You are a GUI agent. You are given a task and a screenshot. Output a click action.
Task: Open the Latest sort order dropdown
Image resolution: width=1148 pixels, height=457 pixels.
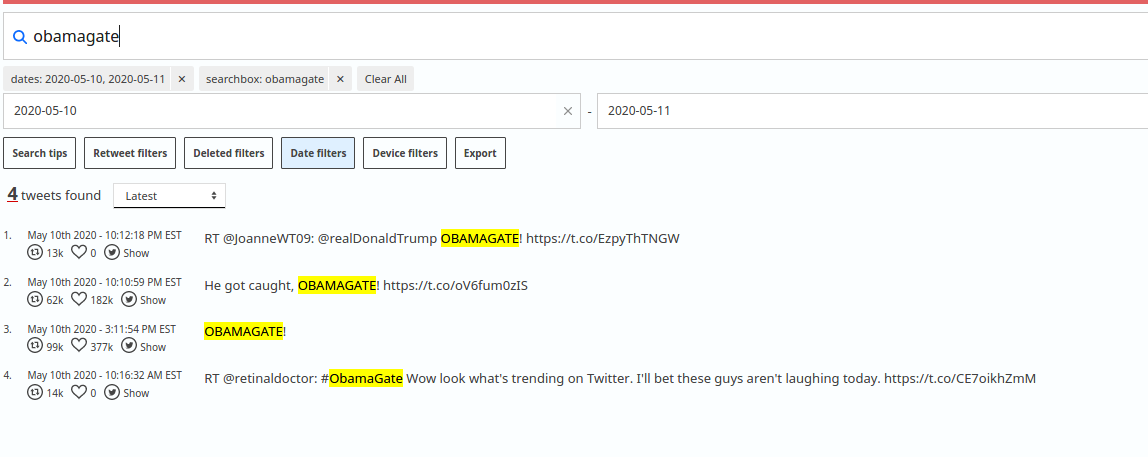pyautogui.click(x=169, y=196)
